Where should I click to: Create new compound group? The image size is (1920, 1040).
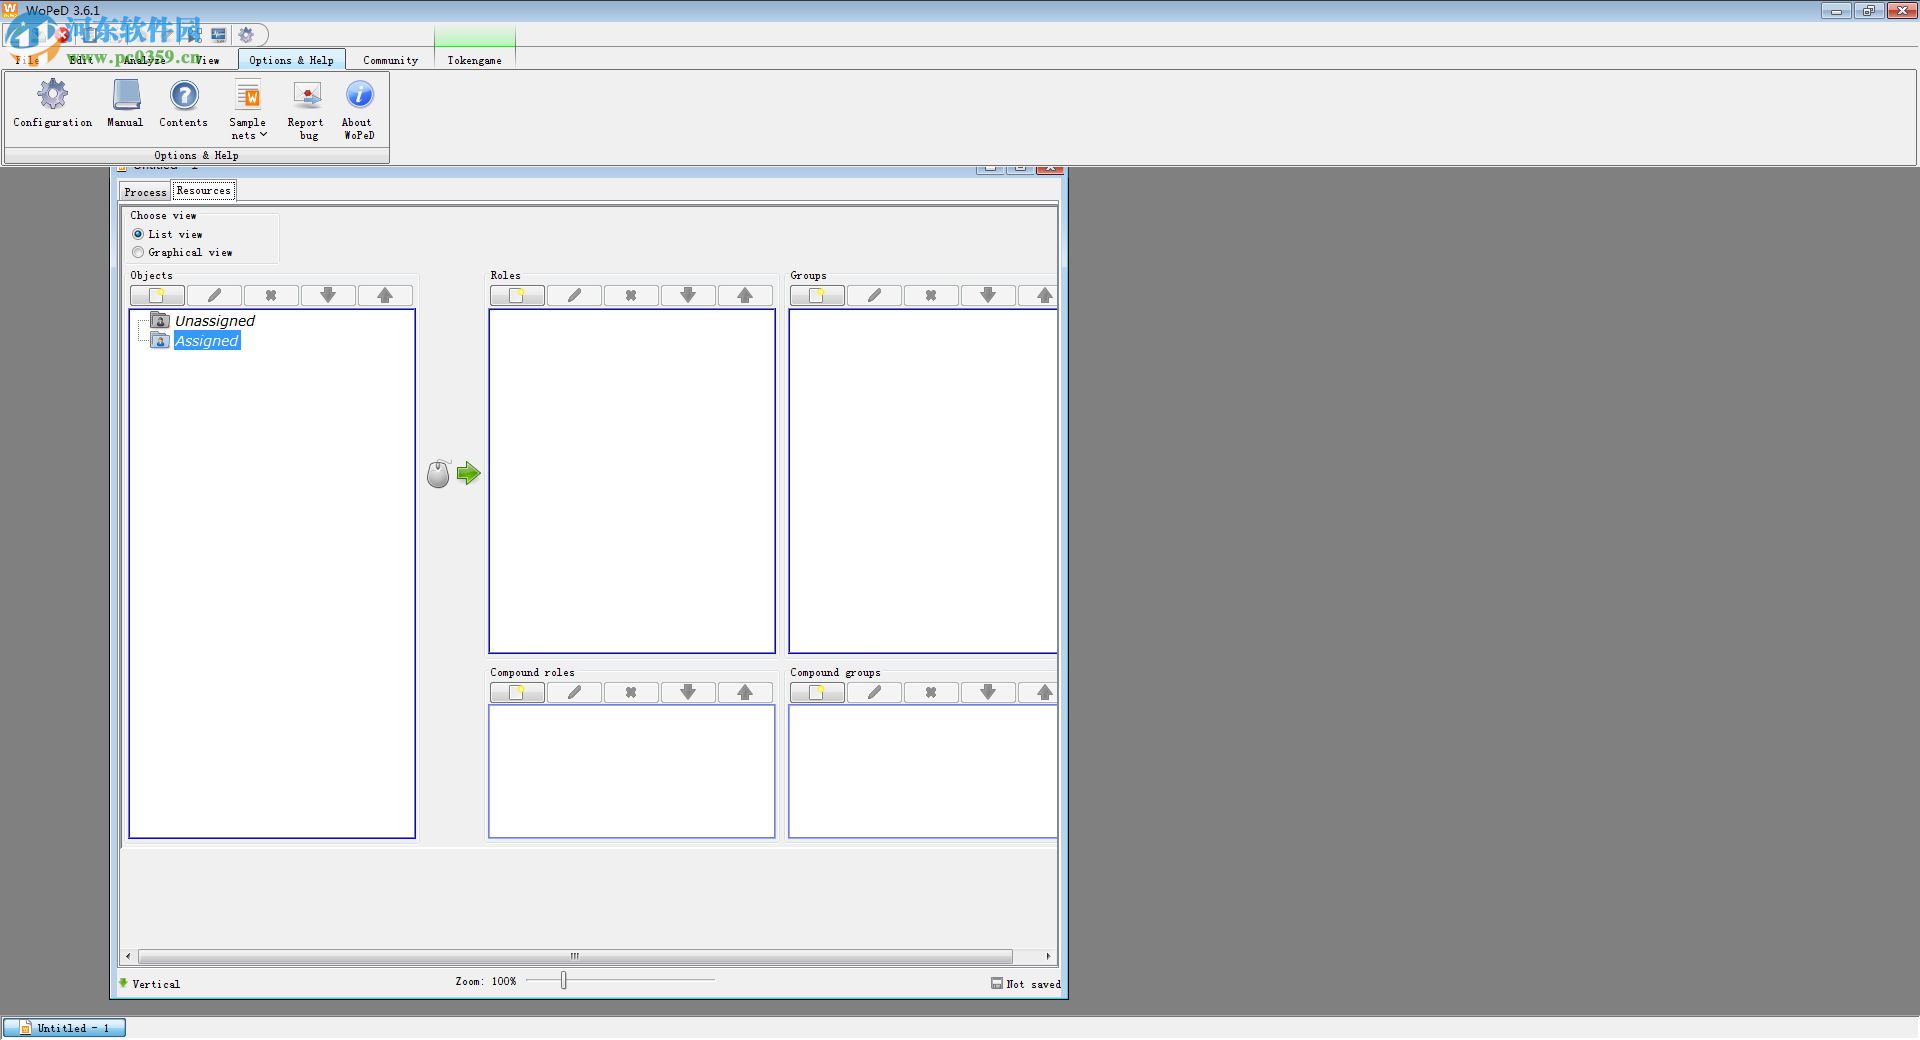click(817, 692)
